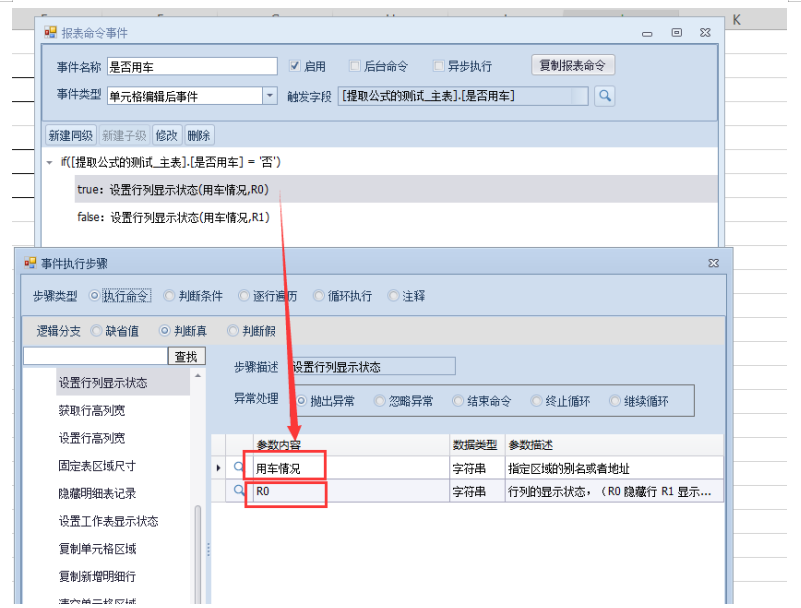801x608 pixels.
Task: Click the 复制报表命令 button
Action: pyautogui.click(x=572, y=66)
